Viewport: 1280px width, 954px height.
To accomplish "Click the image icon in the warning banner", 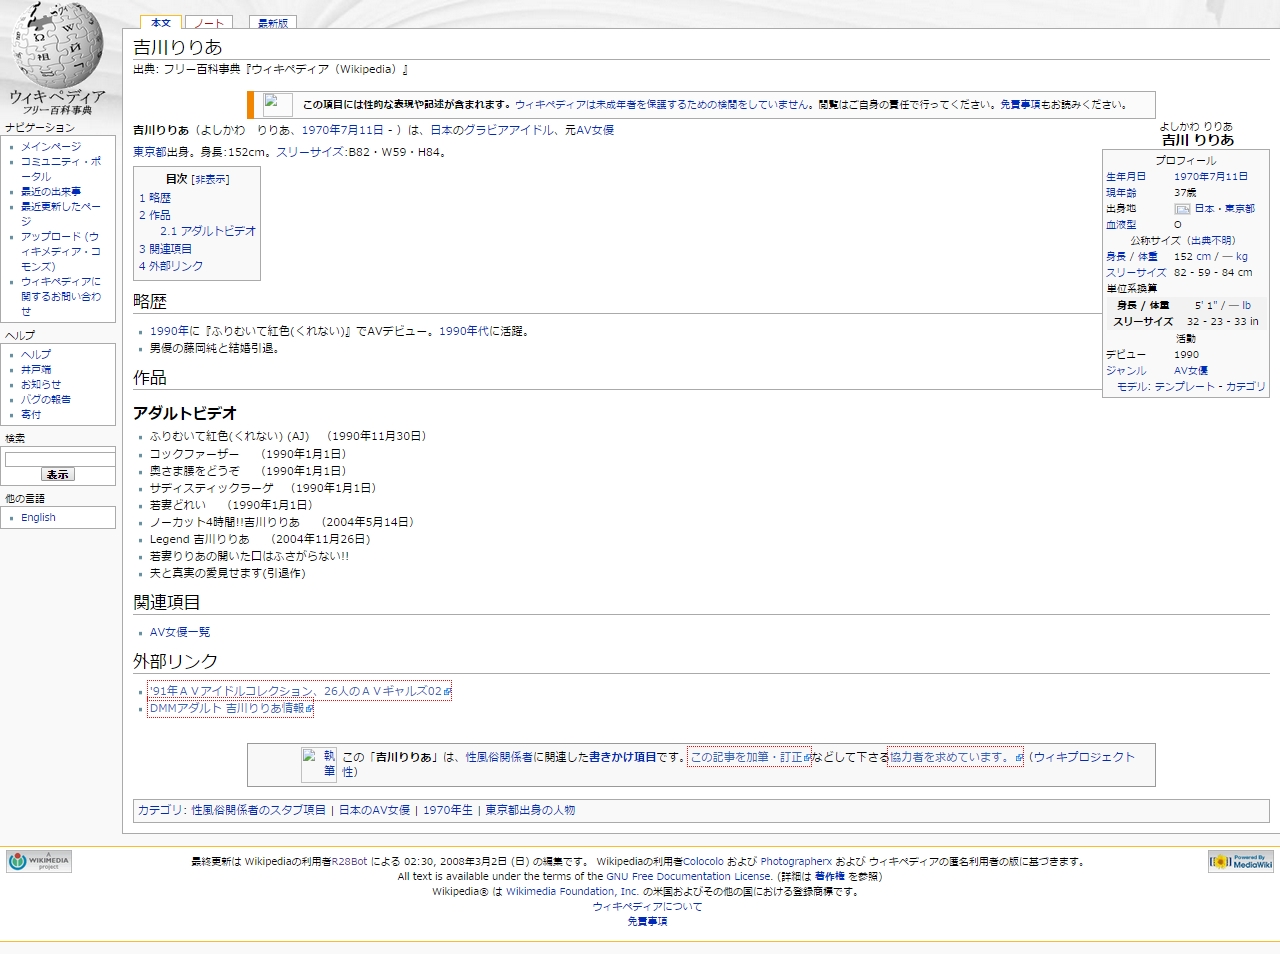I will click(277, 104).
